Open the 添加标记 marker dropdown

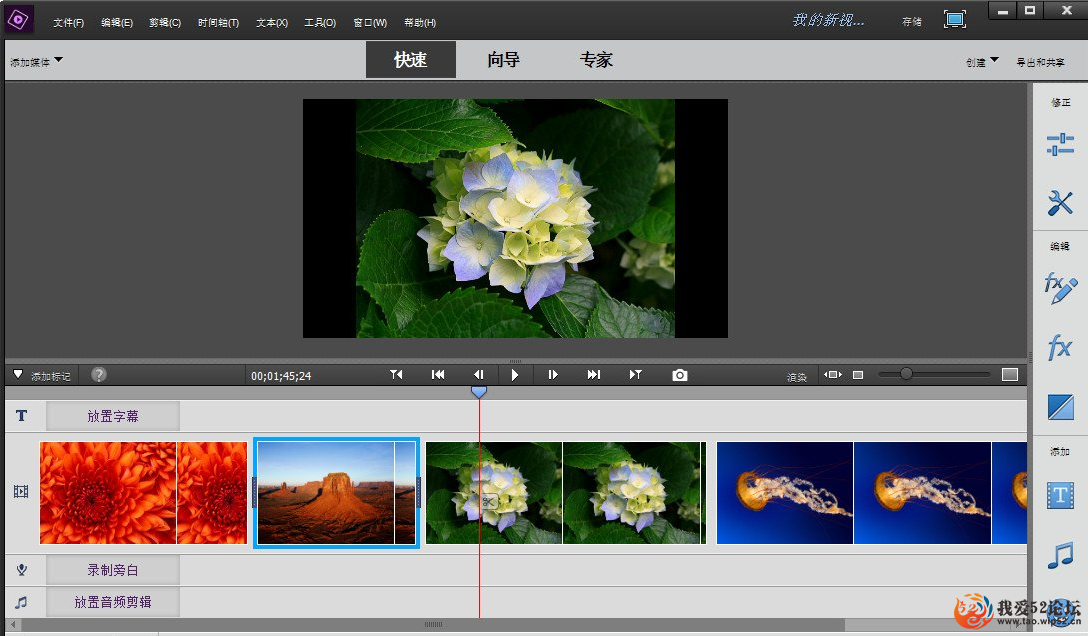[x=42, y=375]
